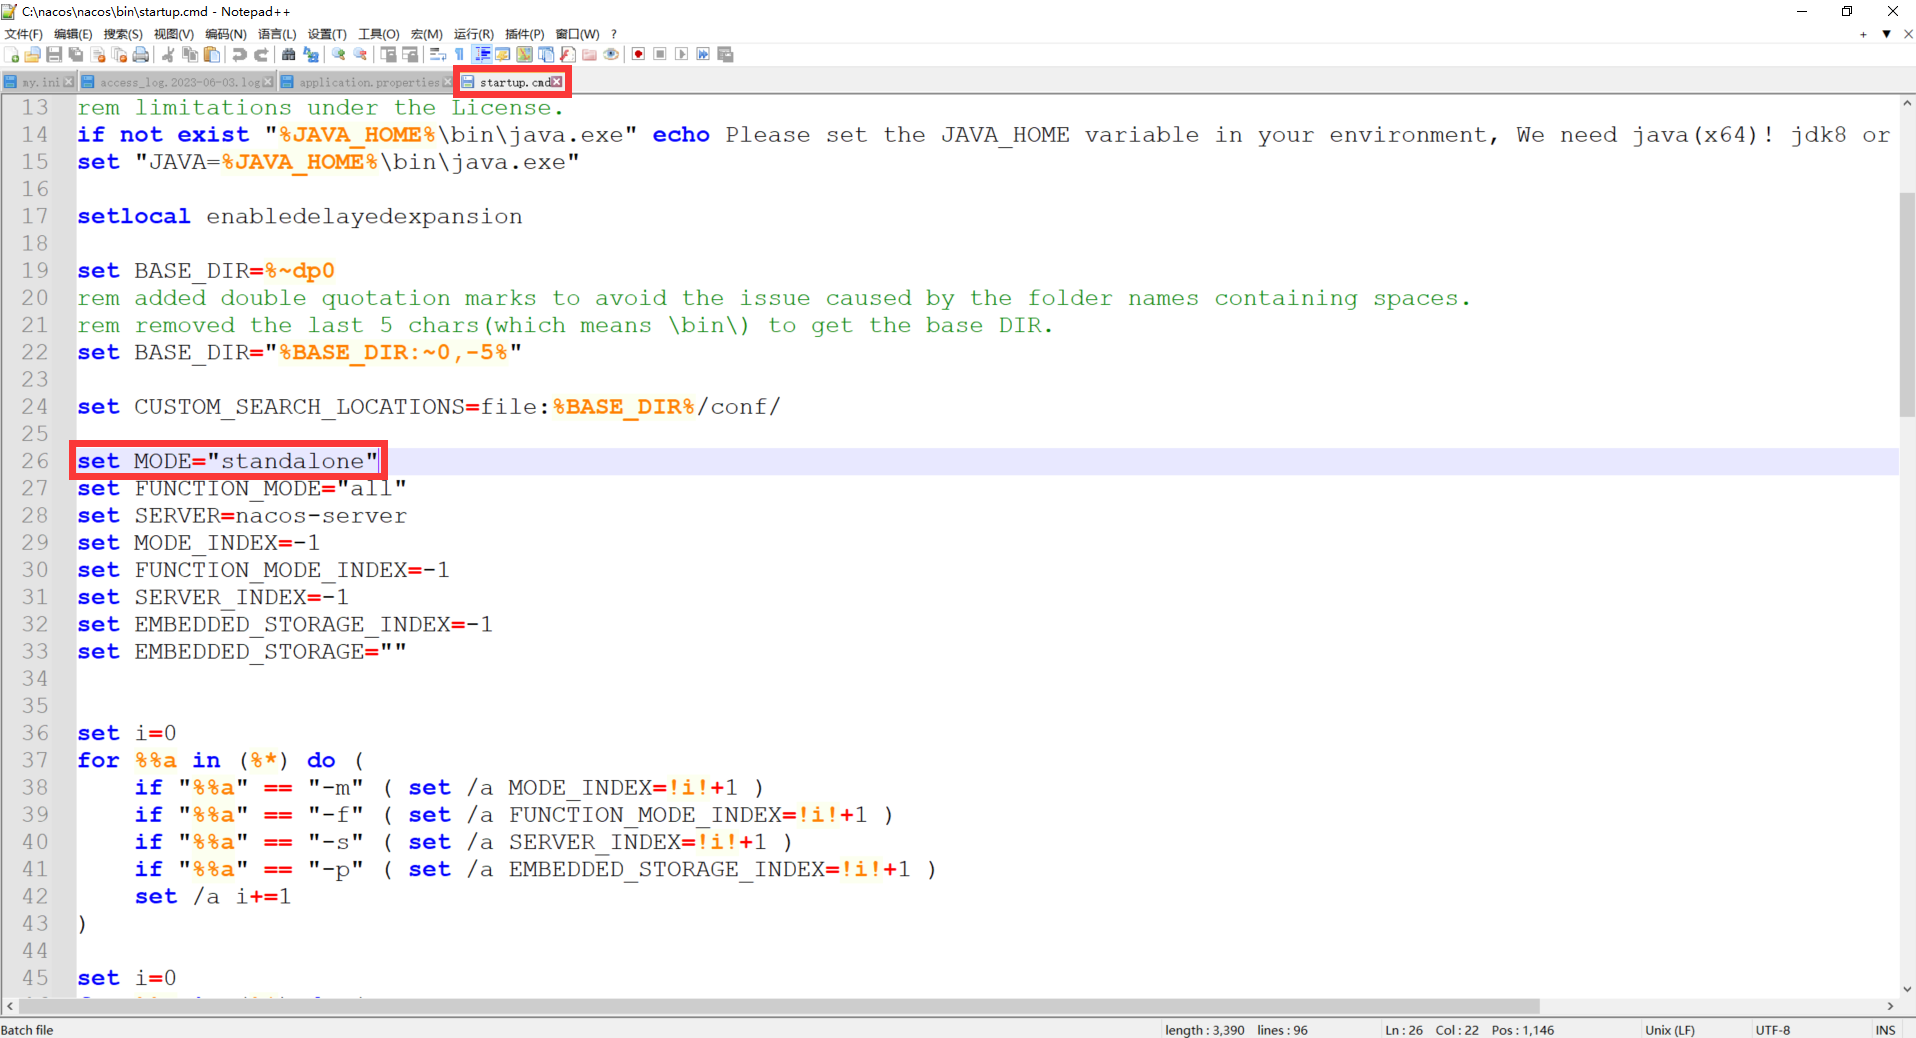Click the Zoom In magnifier icon
This screenshot has height=1038, width=1916.
pyautogui.click(x=339, y=55)
